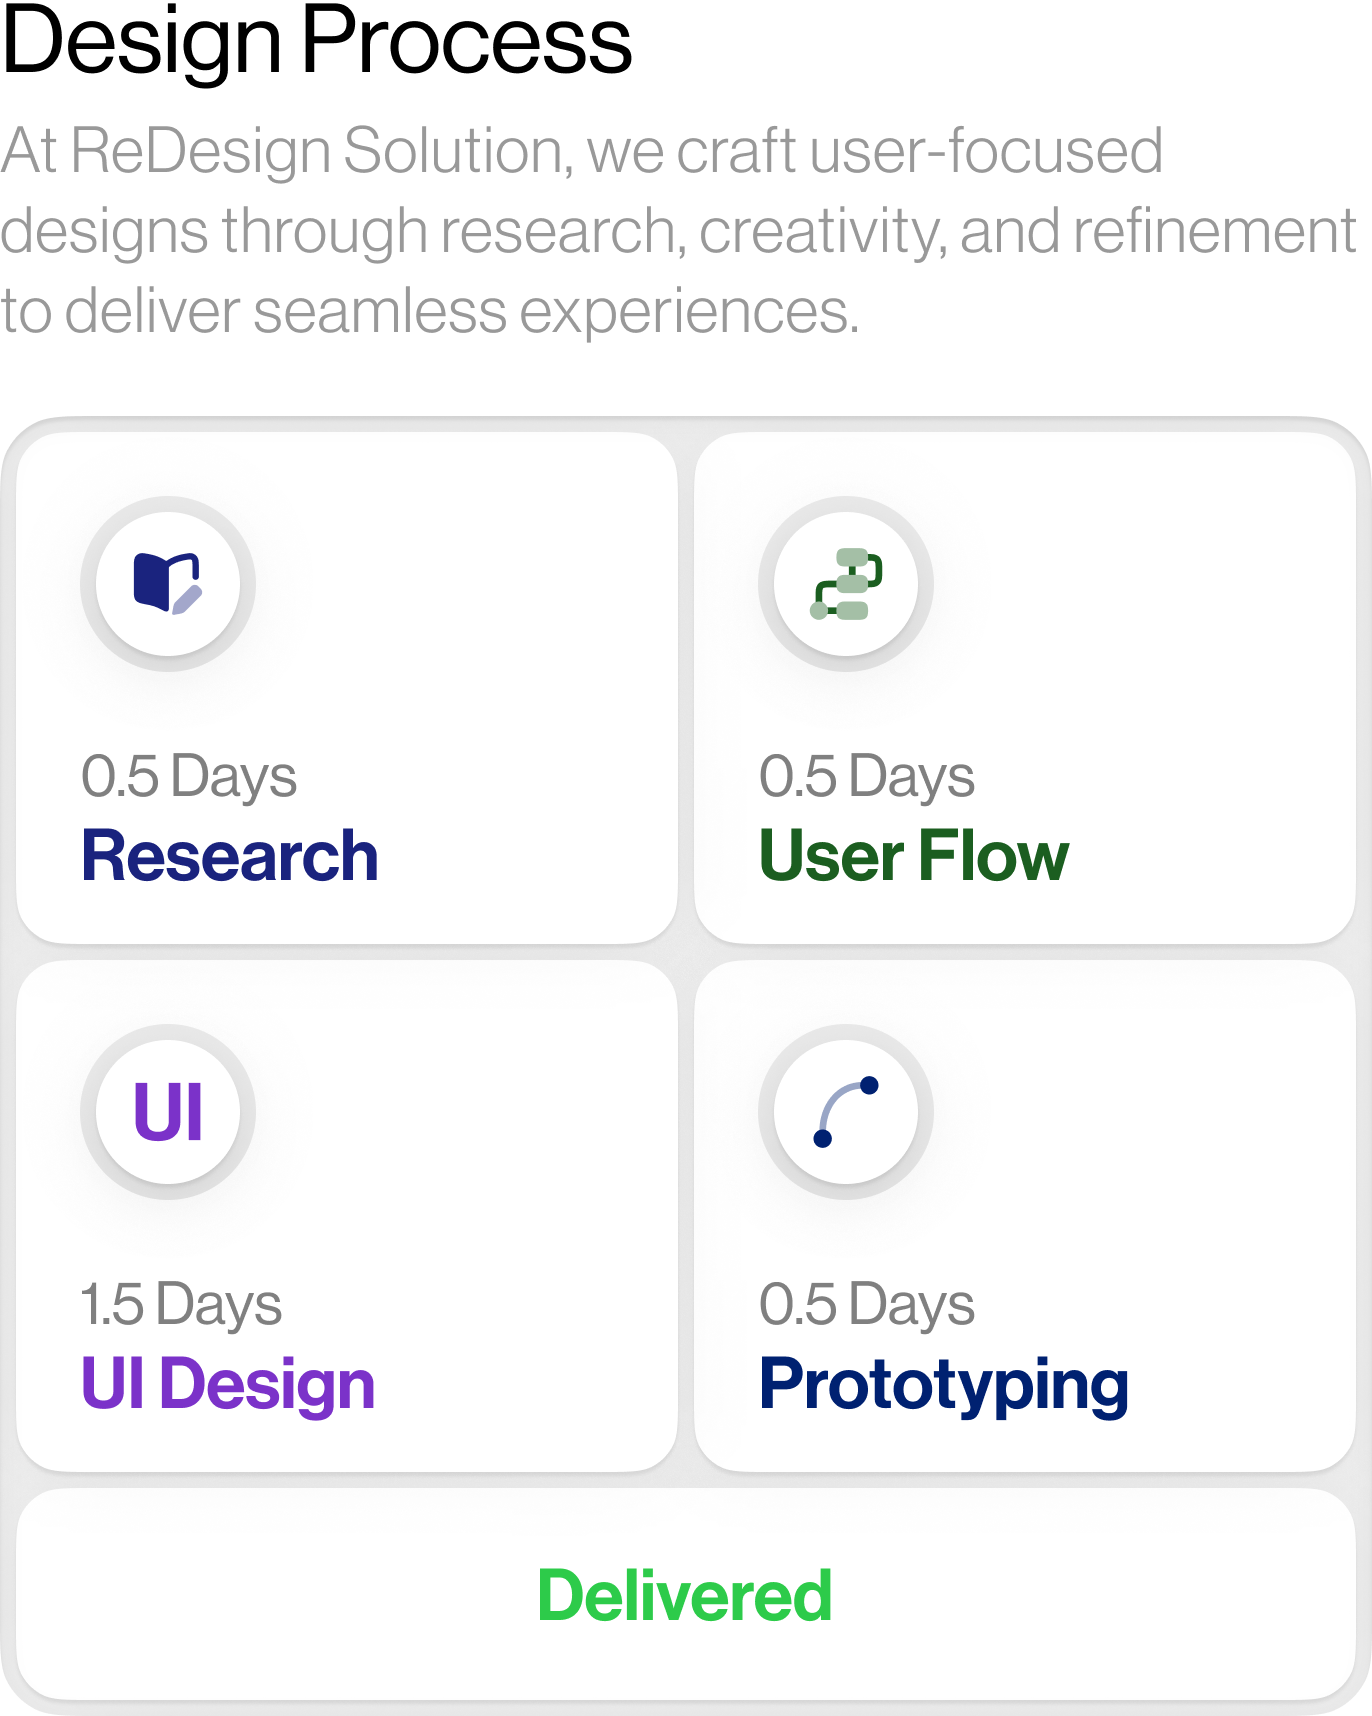
Task: Click the ReDesign Solution description paragraph
Action: (x=678, y=230)
